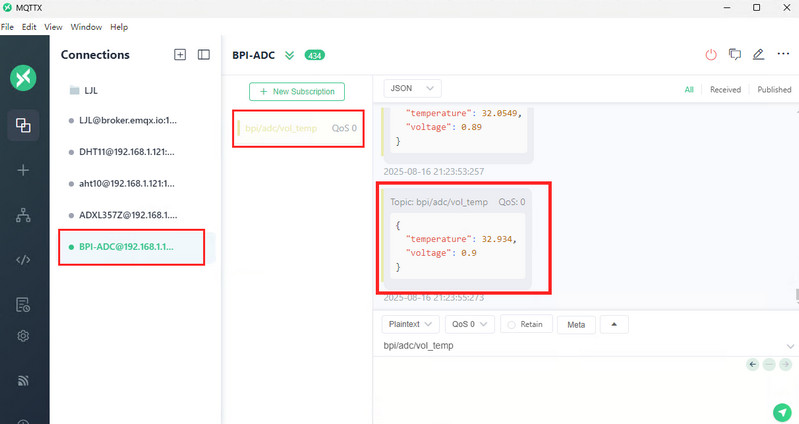Open the Window menu
The width and height of the screenshot is (799, 424).
pyautogui.click(x=86, y=27)
